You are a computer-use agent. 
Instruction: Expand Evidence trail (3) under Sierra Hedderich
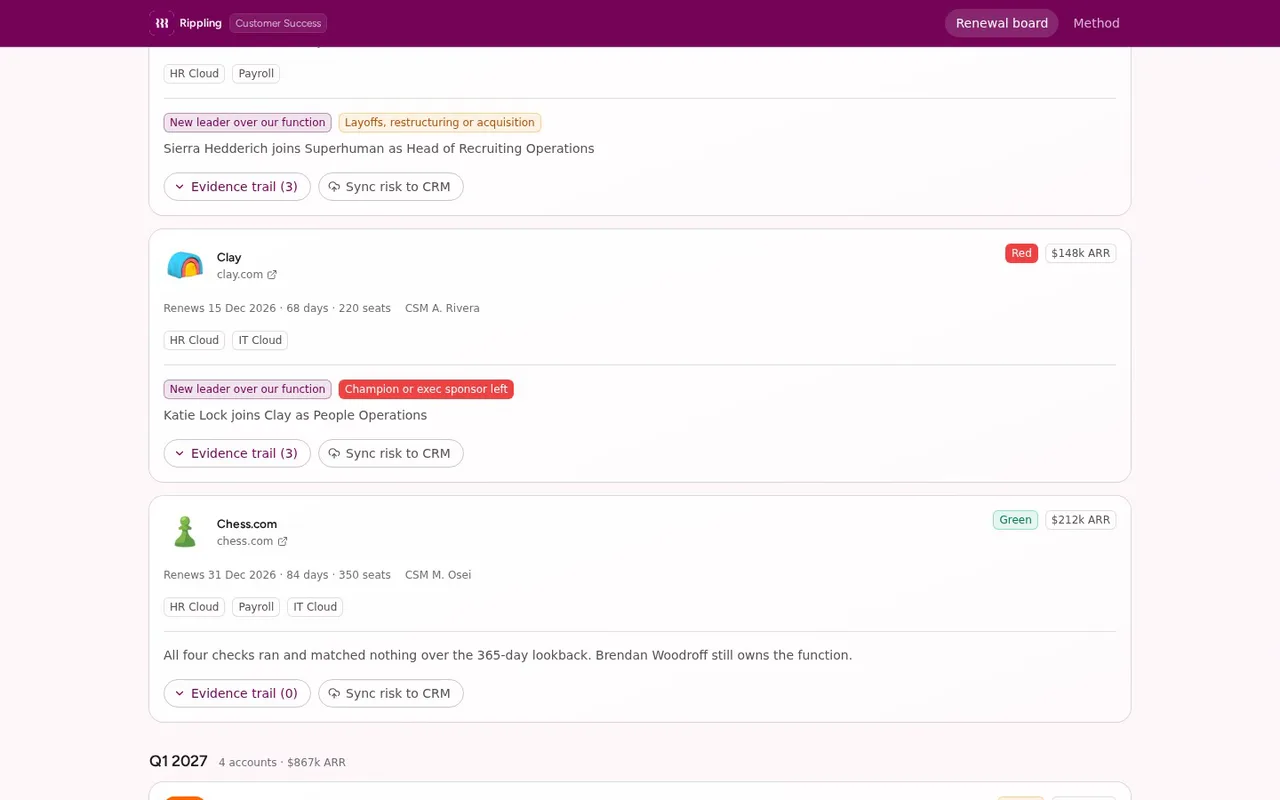237,187
